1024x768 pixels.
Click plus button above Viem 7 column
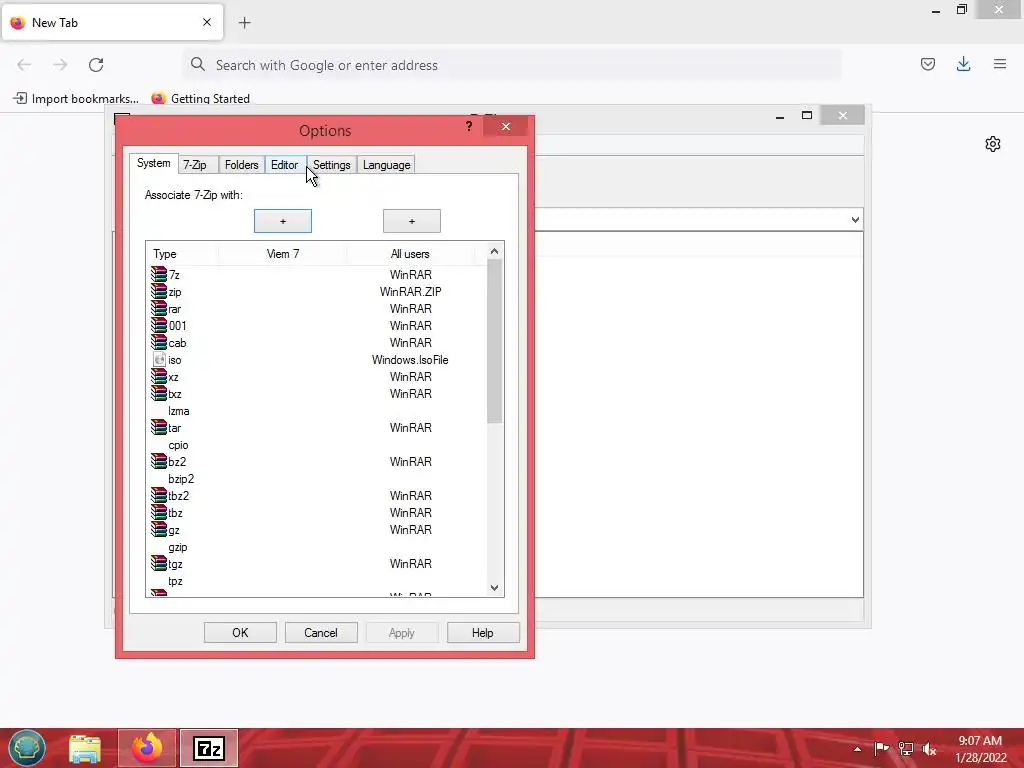283,221
